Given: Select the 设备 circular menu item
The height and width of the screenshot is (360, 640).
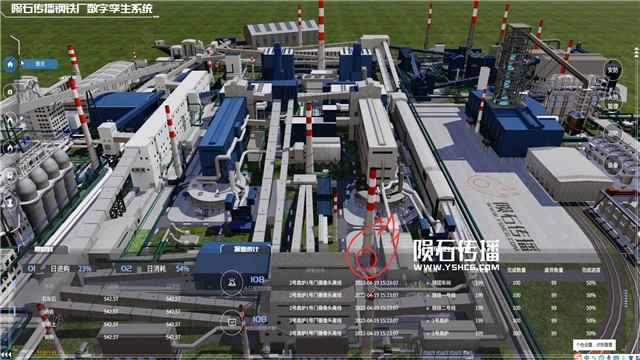Looking at the screenshot, I should click(x=613, y=165).
